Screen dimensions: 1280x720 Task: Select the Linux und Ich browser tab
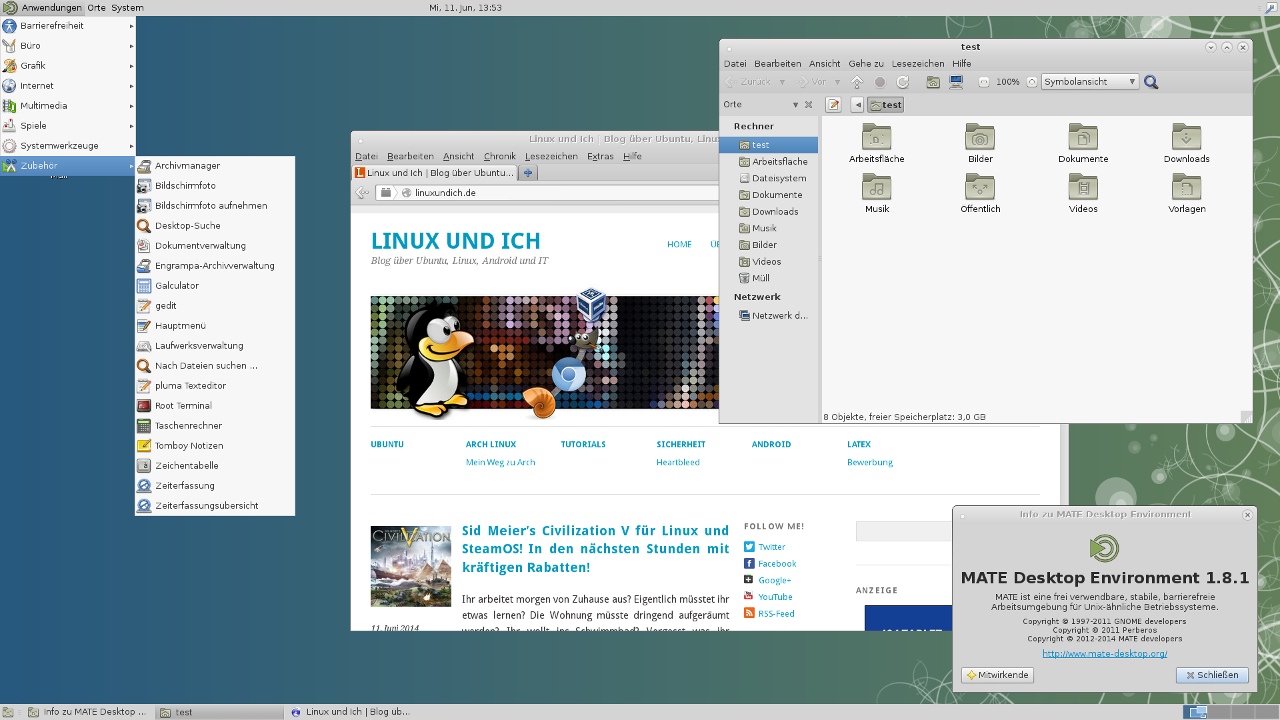435,172
